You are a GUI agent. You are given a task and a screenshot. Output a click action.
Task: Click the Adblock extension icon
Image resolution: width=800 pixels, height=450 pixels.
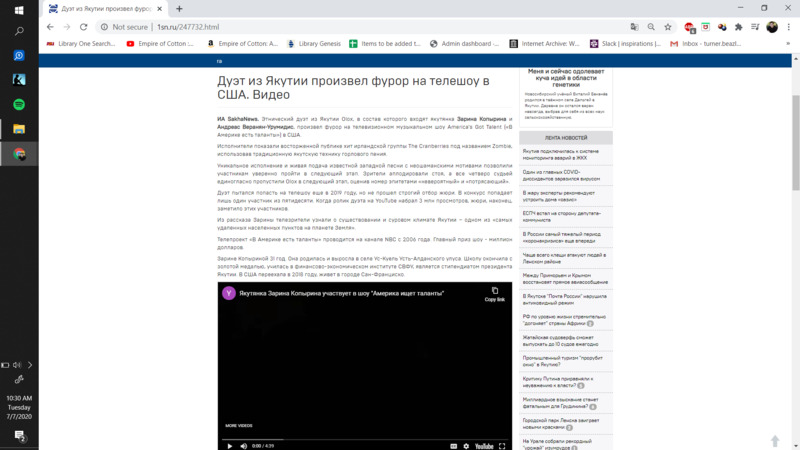pyautogui.click(x=690, y=27)
